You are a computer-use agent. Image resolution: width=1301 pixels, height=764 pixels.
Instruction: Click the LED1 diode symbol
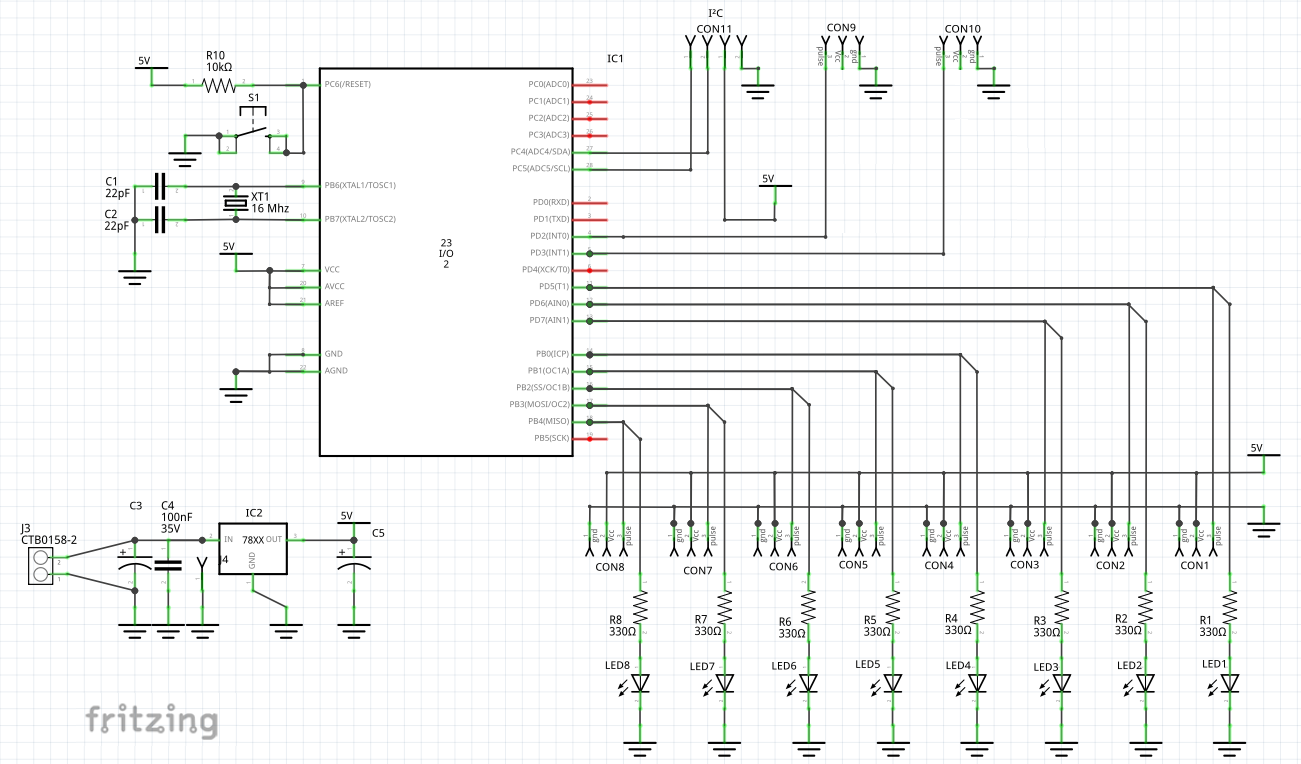click(1228, 683)
